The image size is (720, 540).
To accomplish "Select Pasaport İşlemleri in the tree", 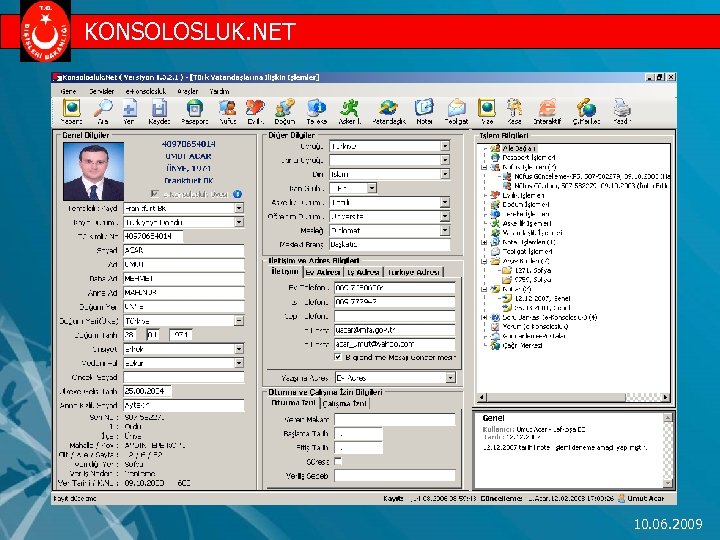I will pos(528,158).
